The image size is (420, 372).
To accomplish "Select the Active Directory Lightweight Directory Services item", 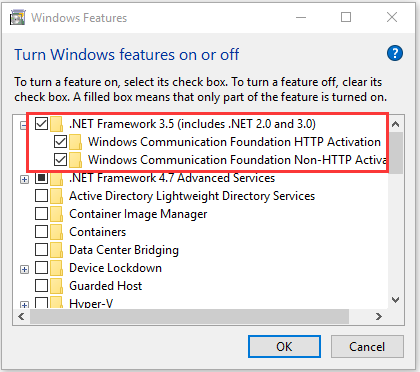I will pos(192,196).
